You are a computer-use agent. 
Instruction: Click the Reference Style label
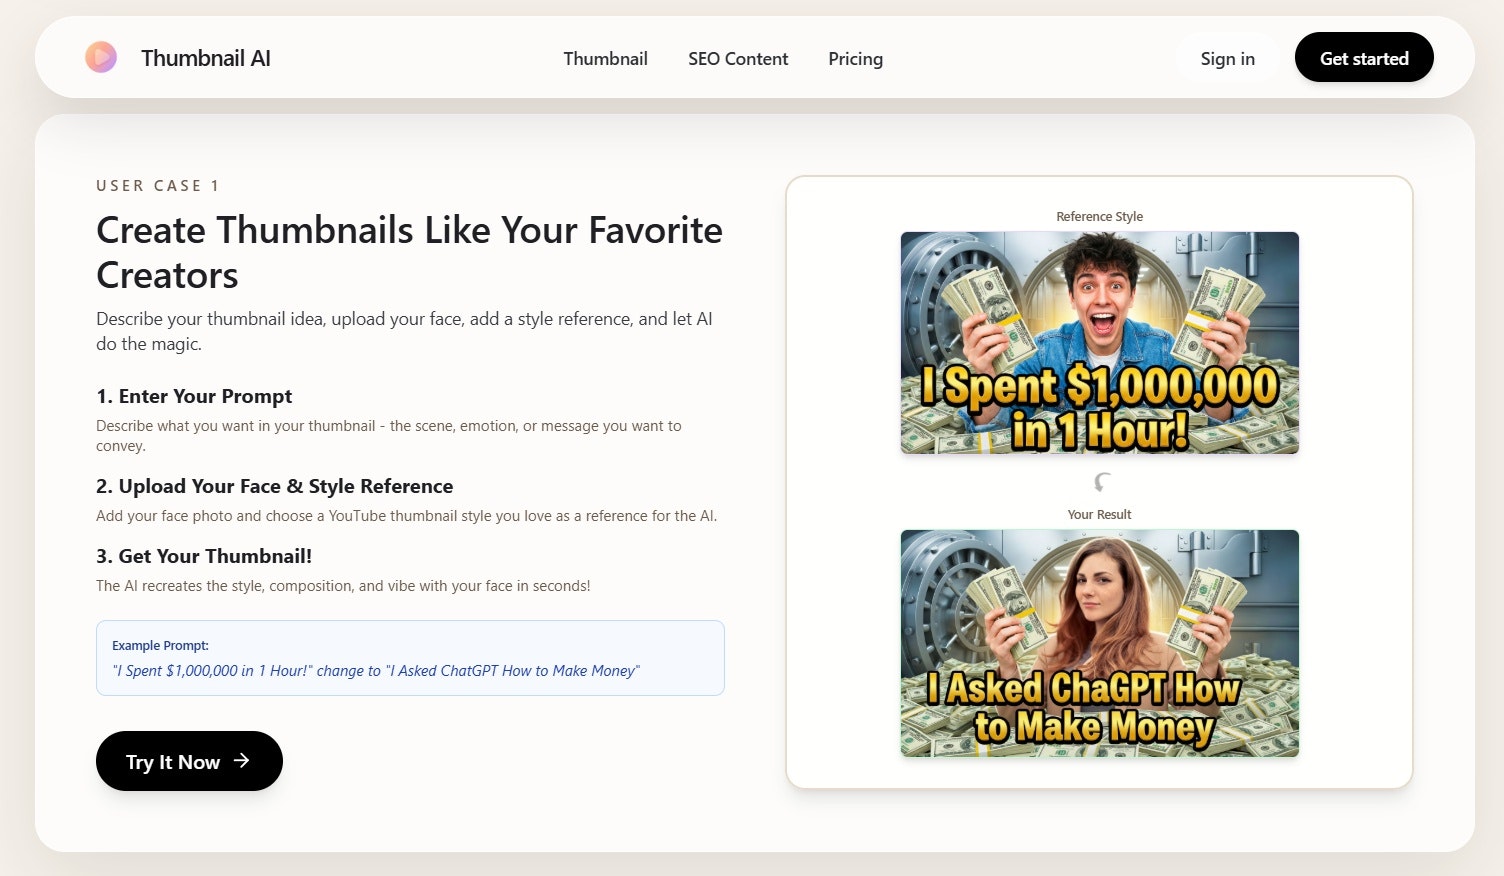1099,216
